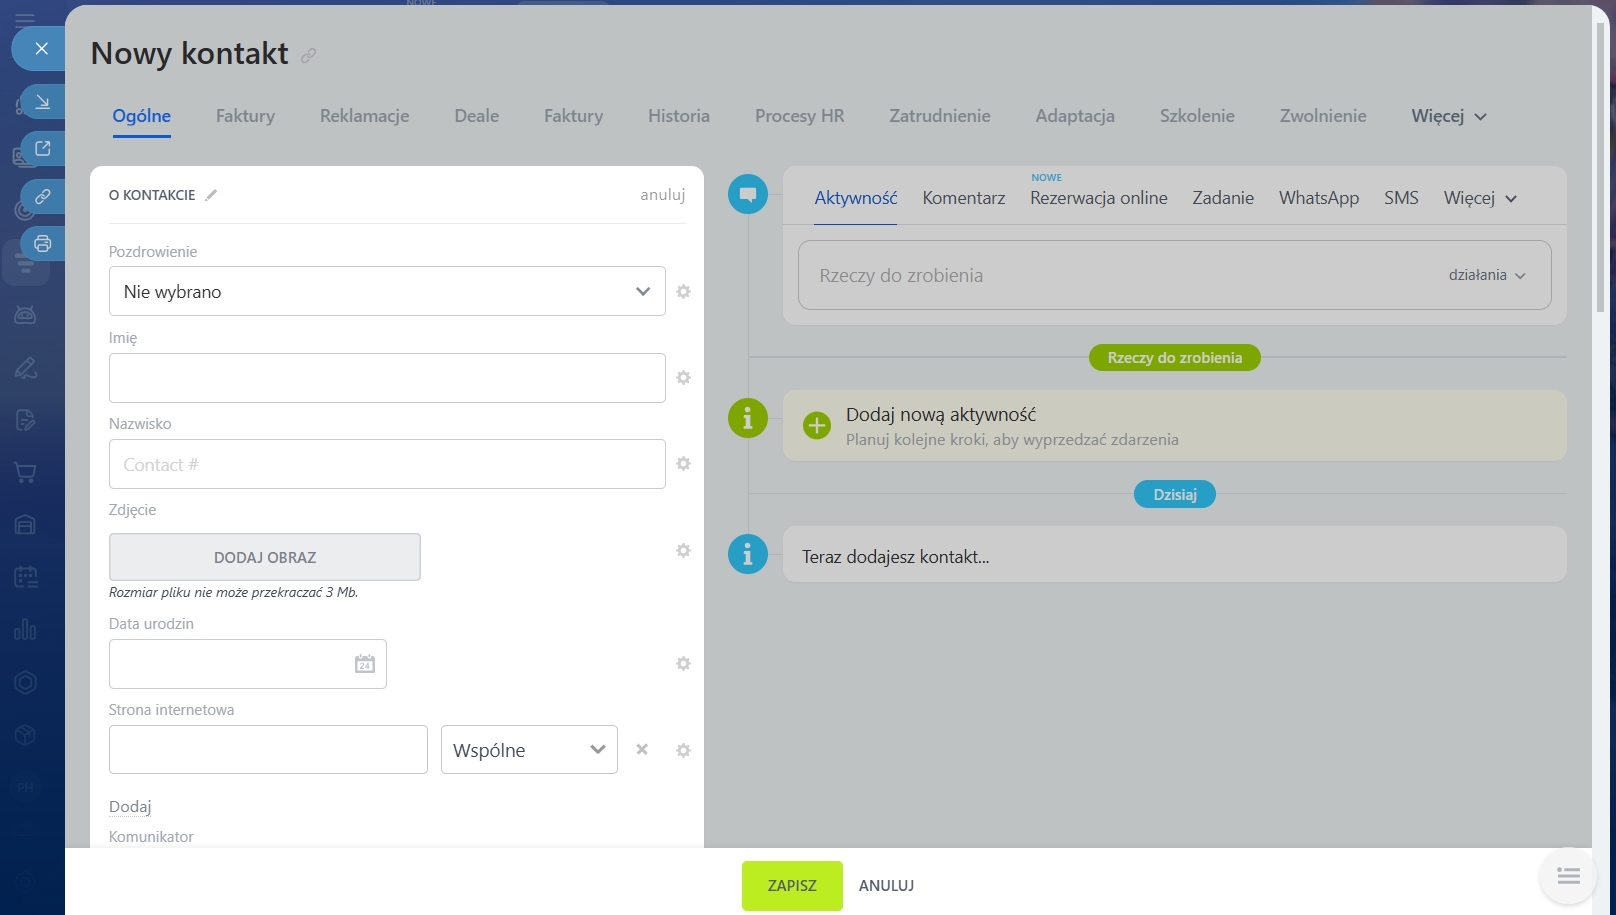Viewport: 1616px width, 915px height.
Task: Click the ZAPISZ button
Action: [791, 886]
